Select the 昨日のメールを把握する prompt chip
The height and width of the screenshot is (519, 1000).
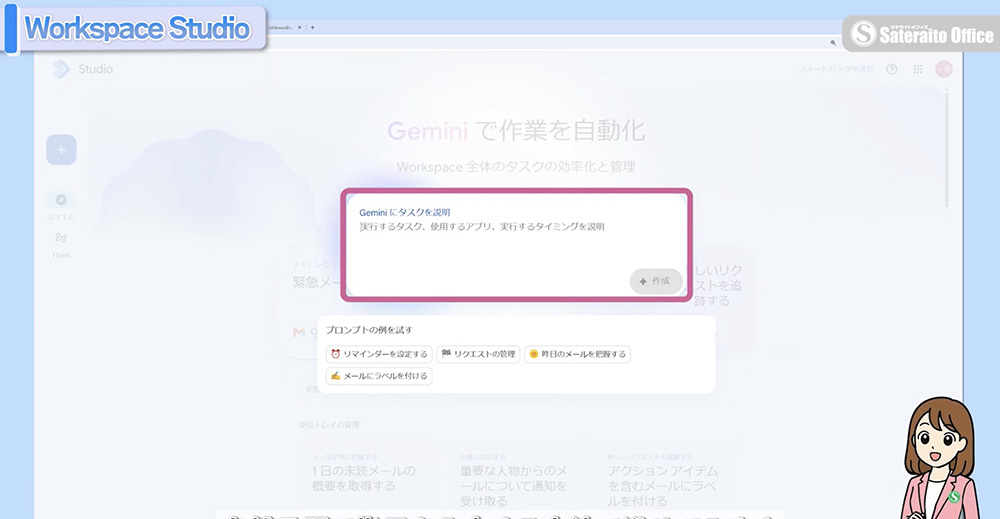coord(578,354)
